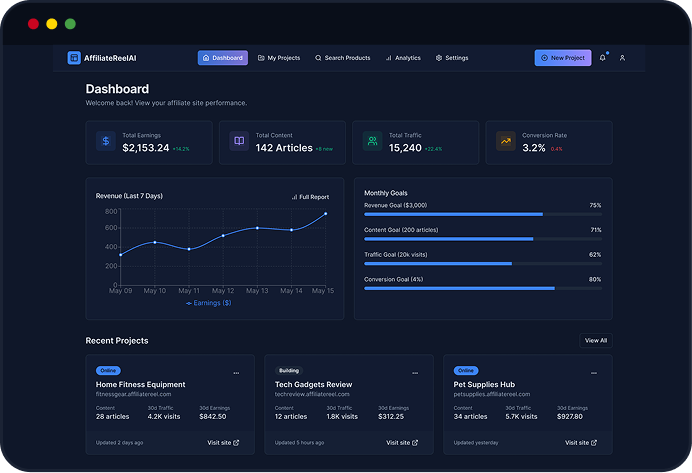Open the Settings tab
This screenshot has height=473, width=692.
pos(452,58)
